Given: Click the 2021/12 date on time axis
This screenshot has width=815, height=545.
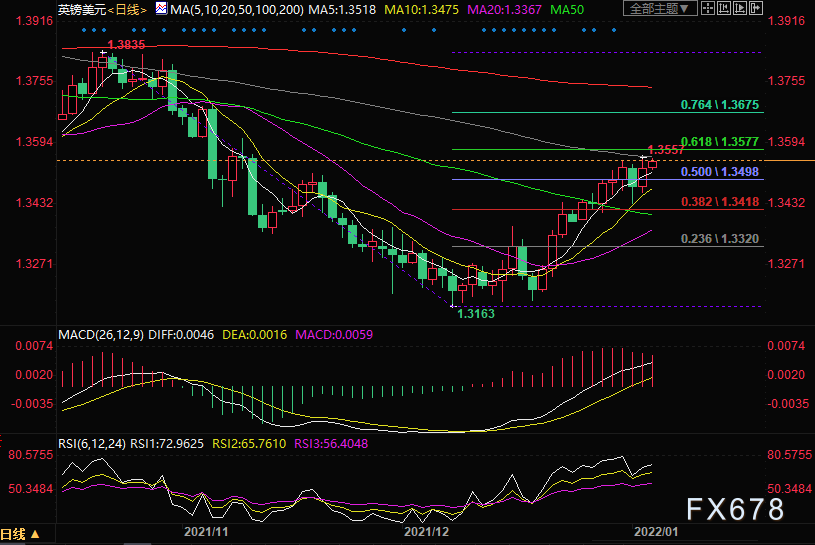Looking at the screenshot, I should [x=426, y=531].
